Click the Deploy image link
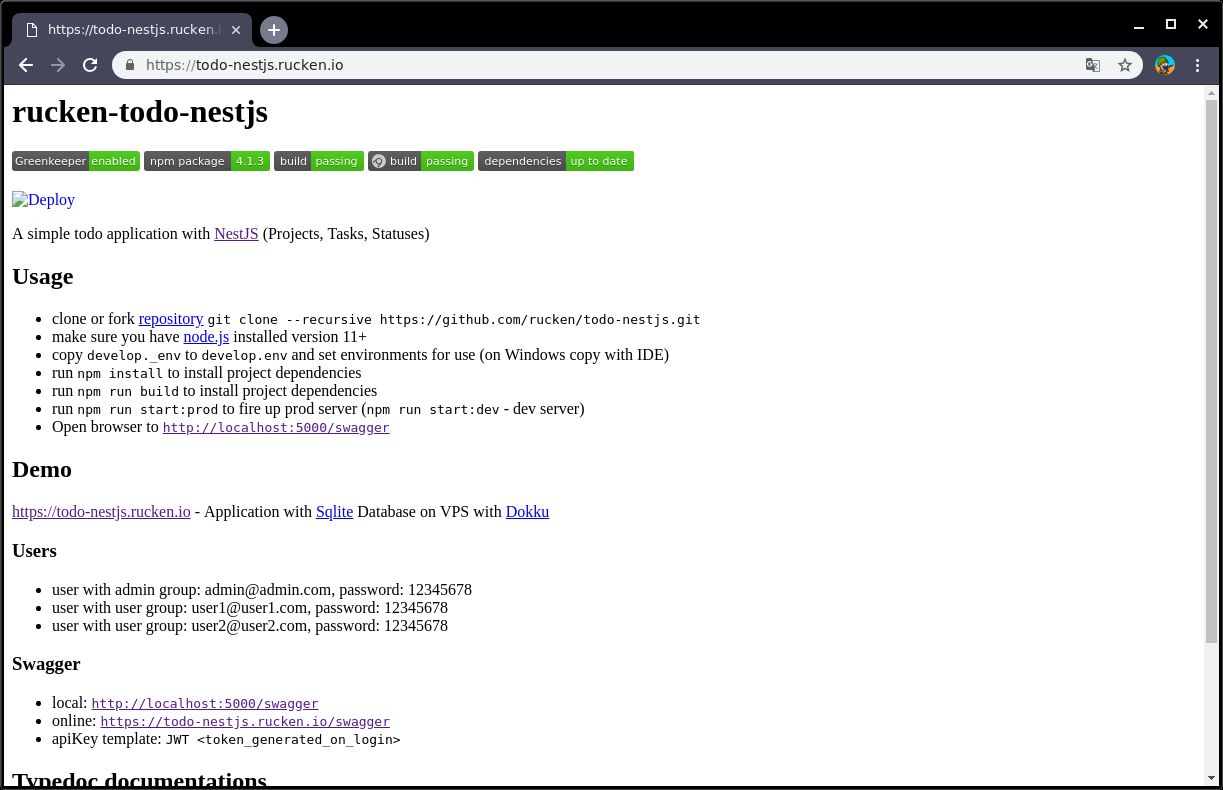 pyautogui.click(x=43, y=199)
